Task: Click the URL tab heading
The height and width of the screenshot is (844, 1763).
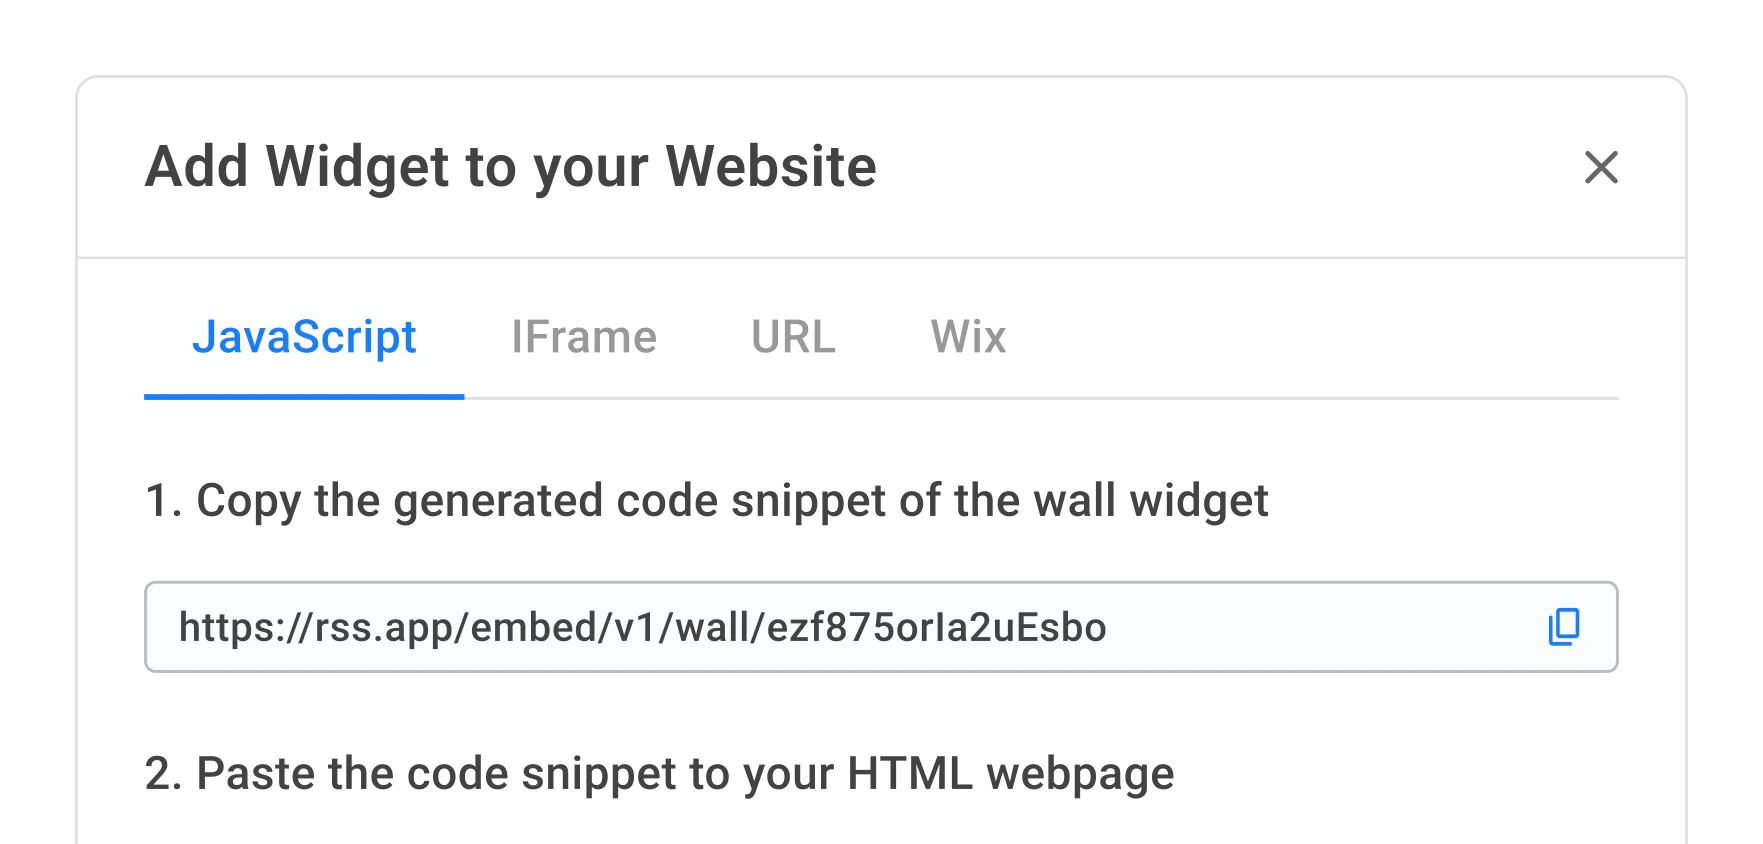Action: (x=793, y=337)
